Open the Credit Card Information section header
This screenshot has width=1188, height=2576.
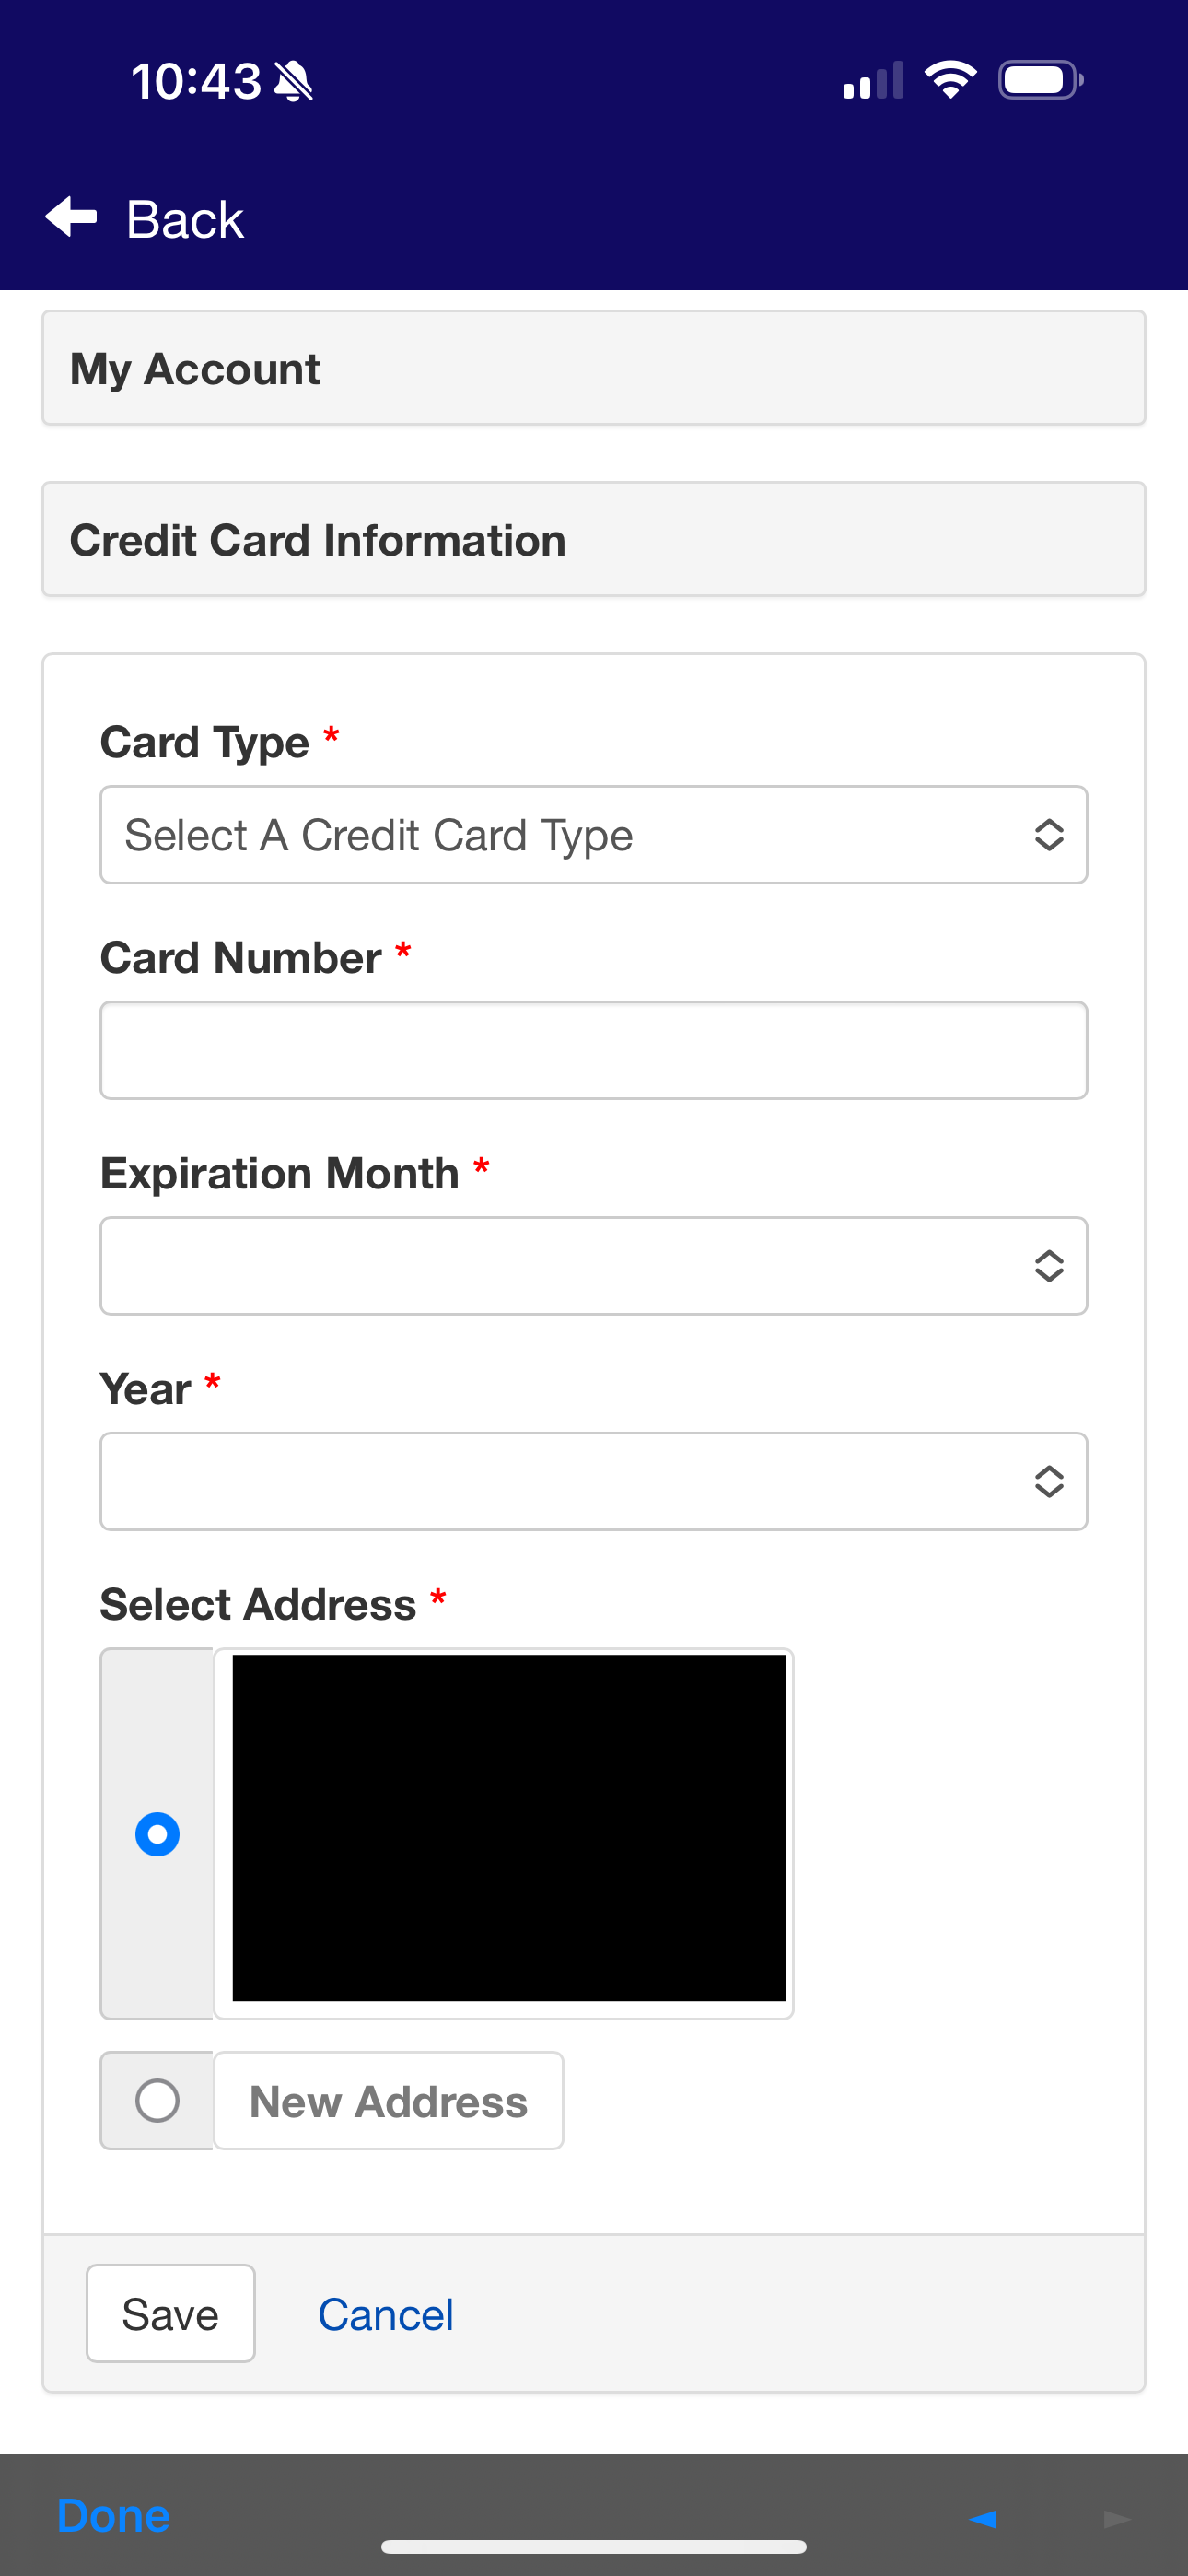tap(594, 540)
